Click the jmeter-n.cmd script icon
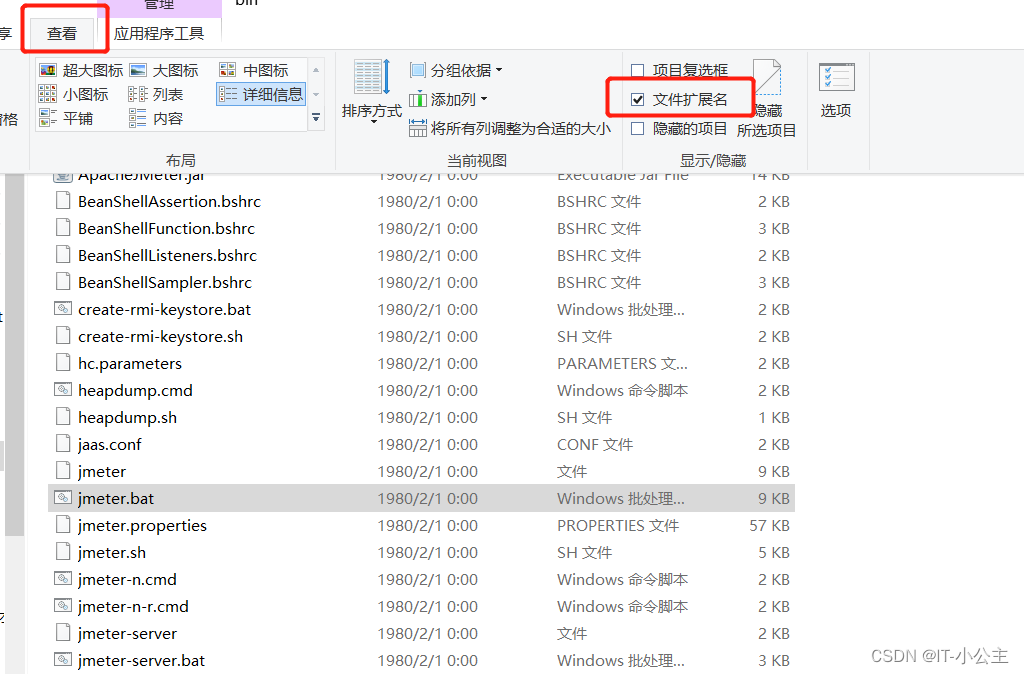 pyautogui.click(x=63, y=579)
